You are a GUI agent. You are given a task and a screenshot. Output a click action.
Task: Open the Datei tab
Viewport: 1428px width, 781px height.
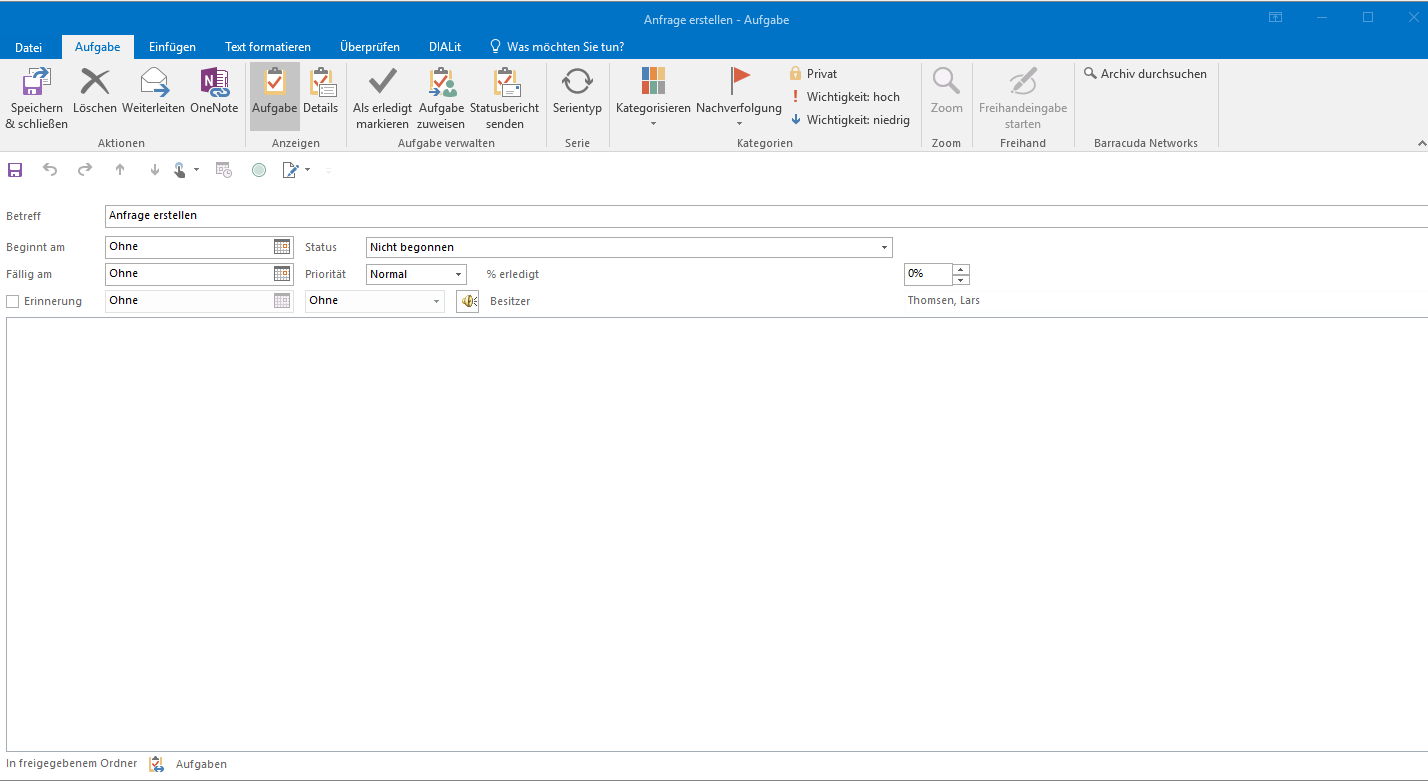[x=29, y=47]
